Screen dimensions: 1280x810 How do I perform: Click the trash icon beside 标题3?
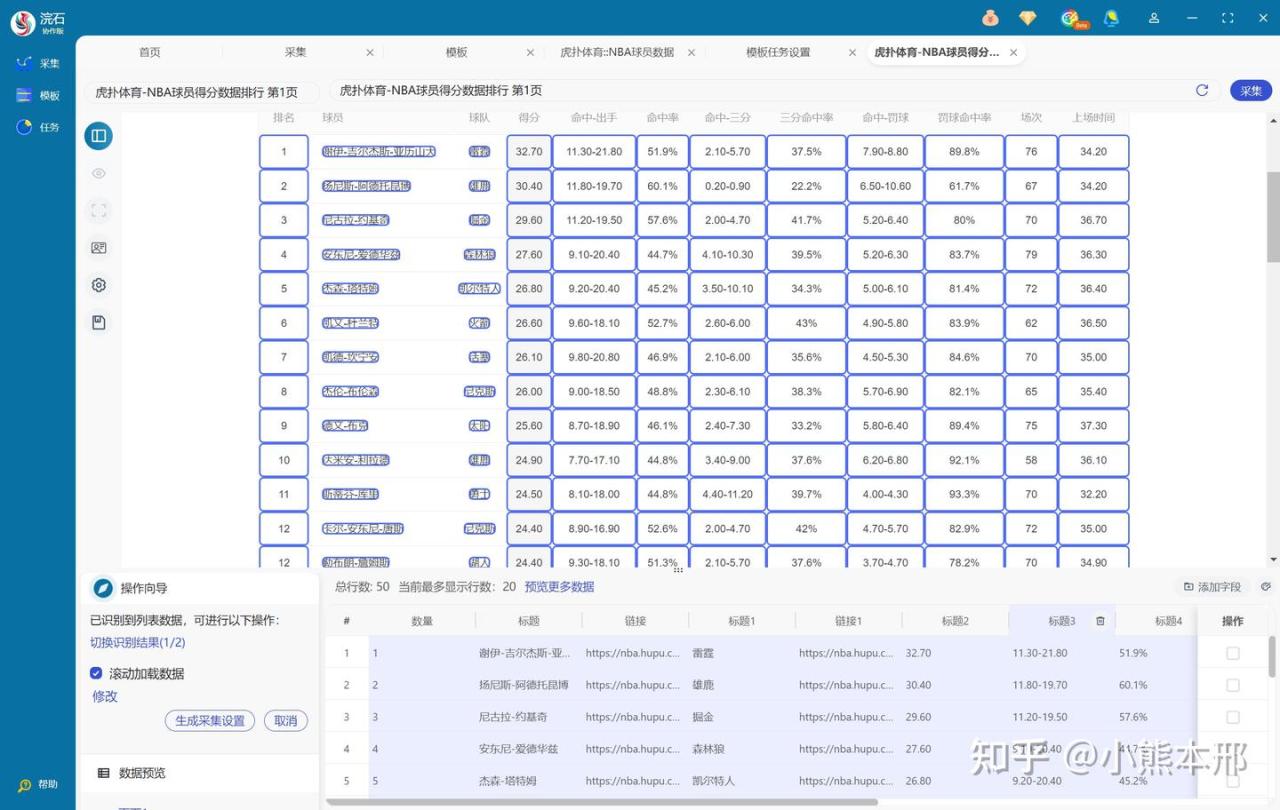(1100, 621)
